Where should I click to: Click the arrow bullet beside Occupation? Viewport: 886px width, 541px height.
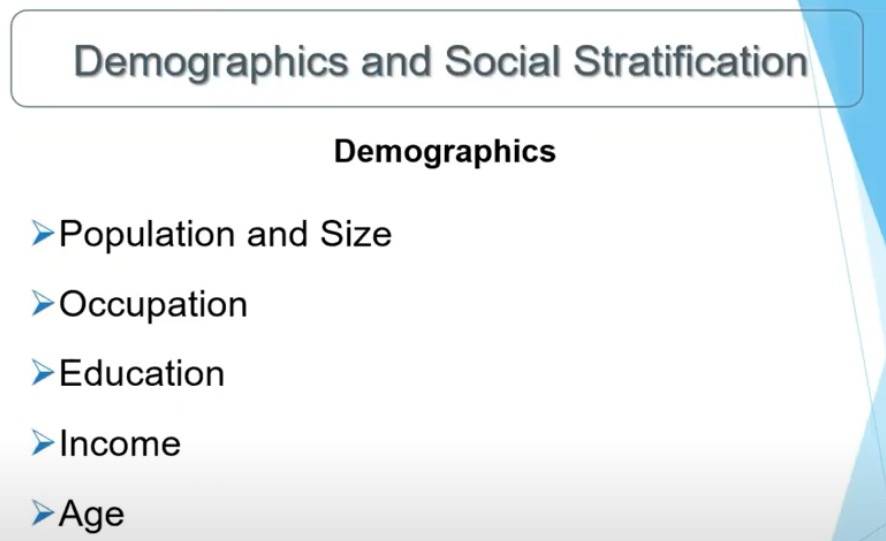click(x=43, y=303)
